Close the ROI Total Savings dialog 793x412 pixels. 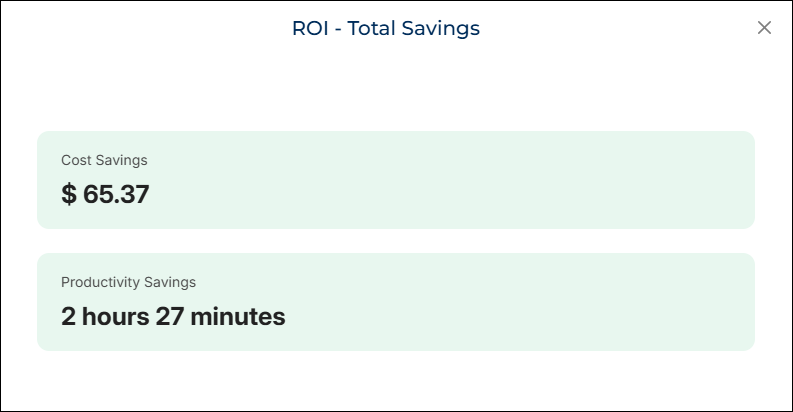click(x=764, y=28)
